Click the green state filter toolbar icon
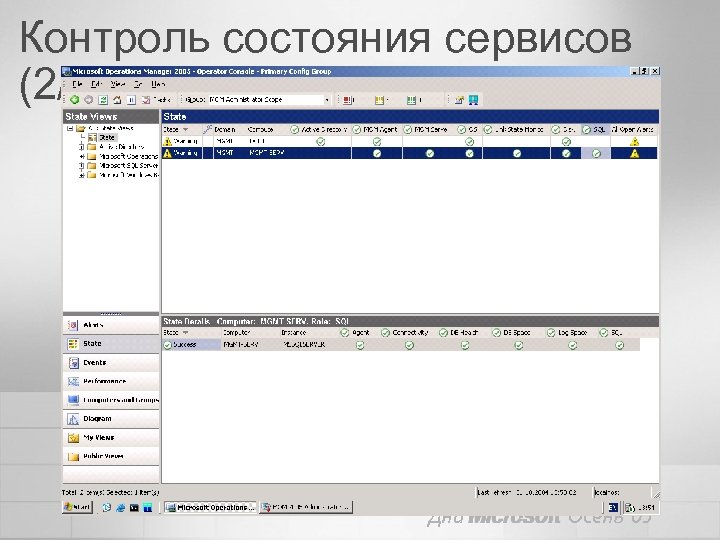The image size is (720, 540). [413, 100]
